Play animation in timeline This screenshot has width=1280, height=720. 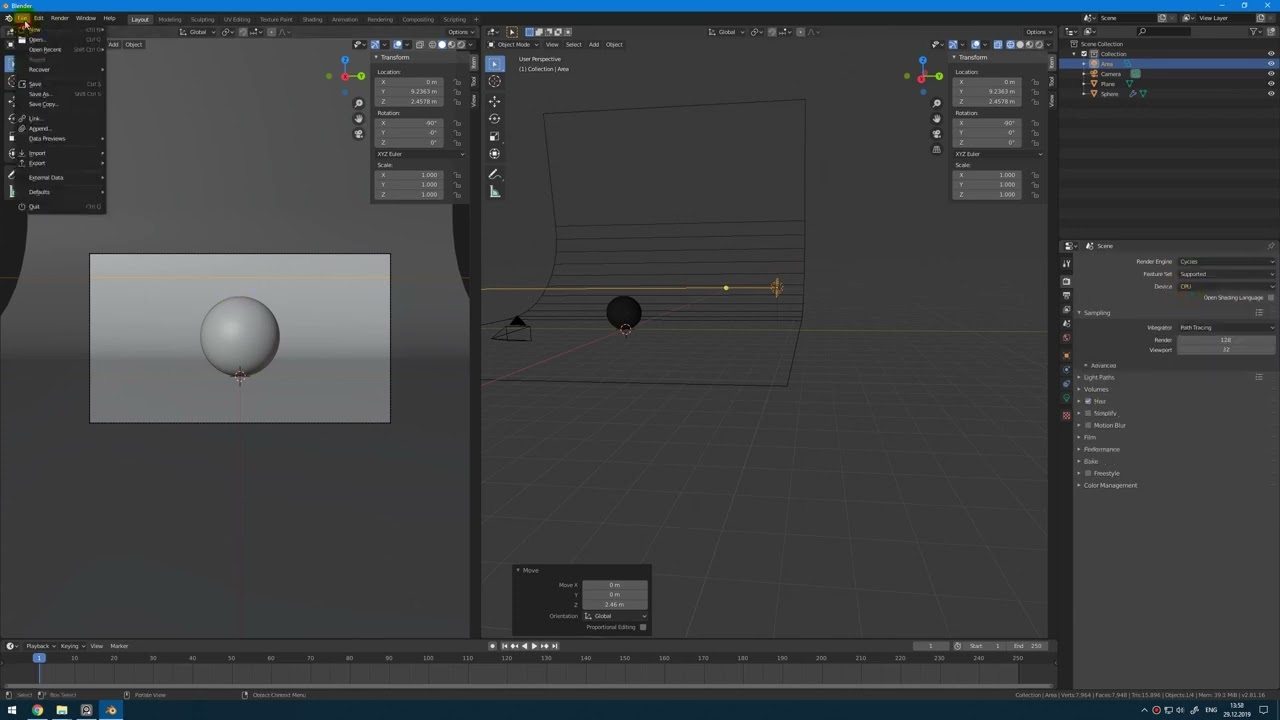point(534,646)
